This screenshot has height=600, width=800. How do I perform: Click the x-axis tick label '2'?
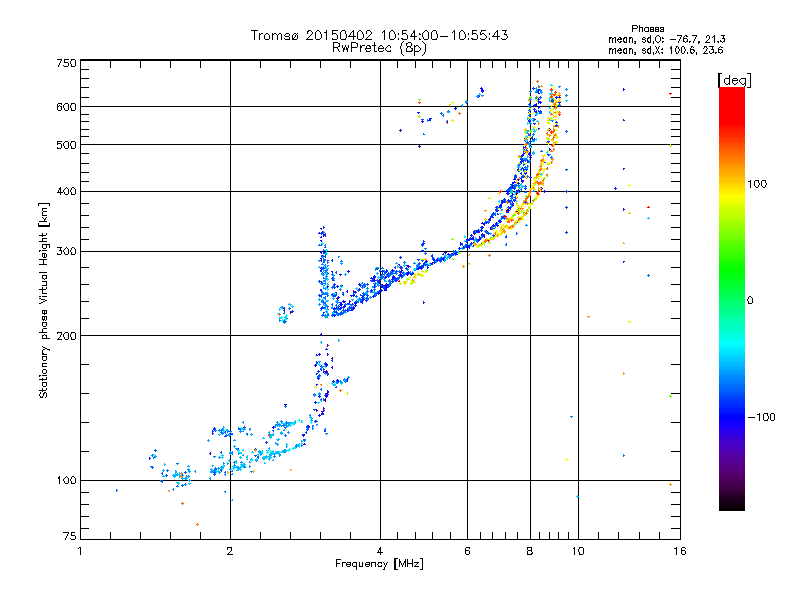click(x=230, y=551)
